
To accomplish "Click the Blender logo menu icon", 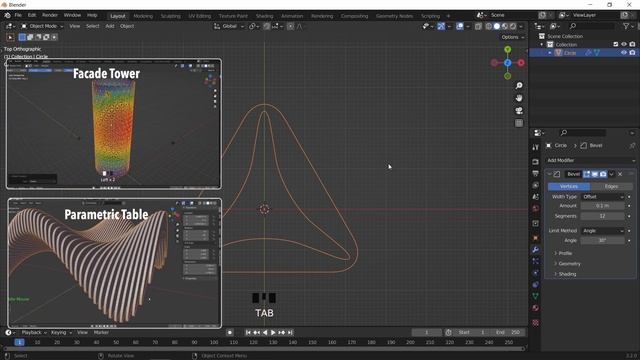I will [x=7, y=16].
